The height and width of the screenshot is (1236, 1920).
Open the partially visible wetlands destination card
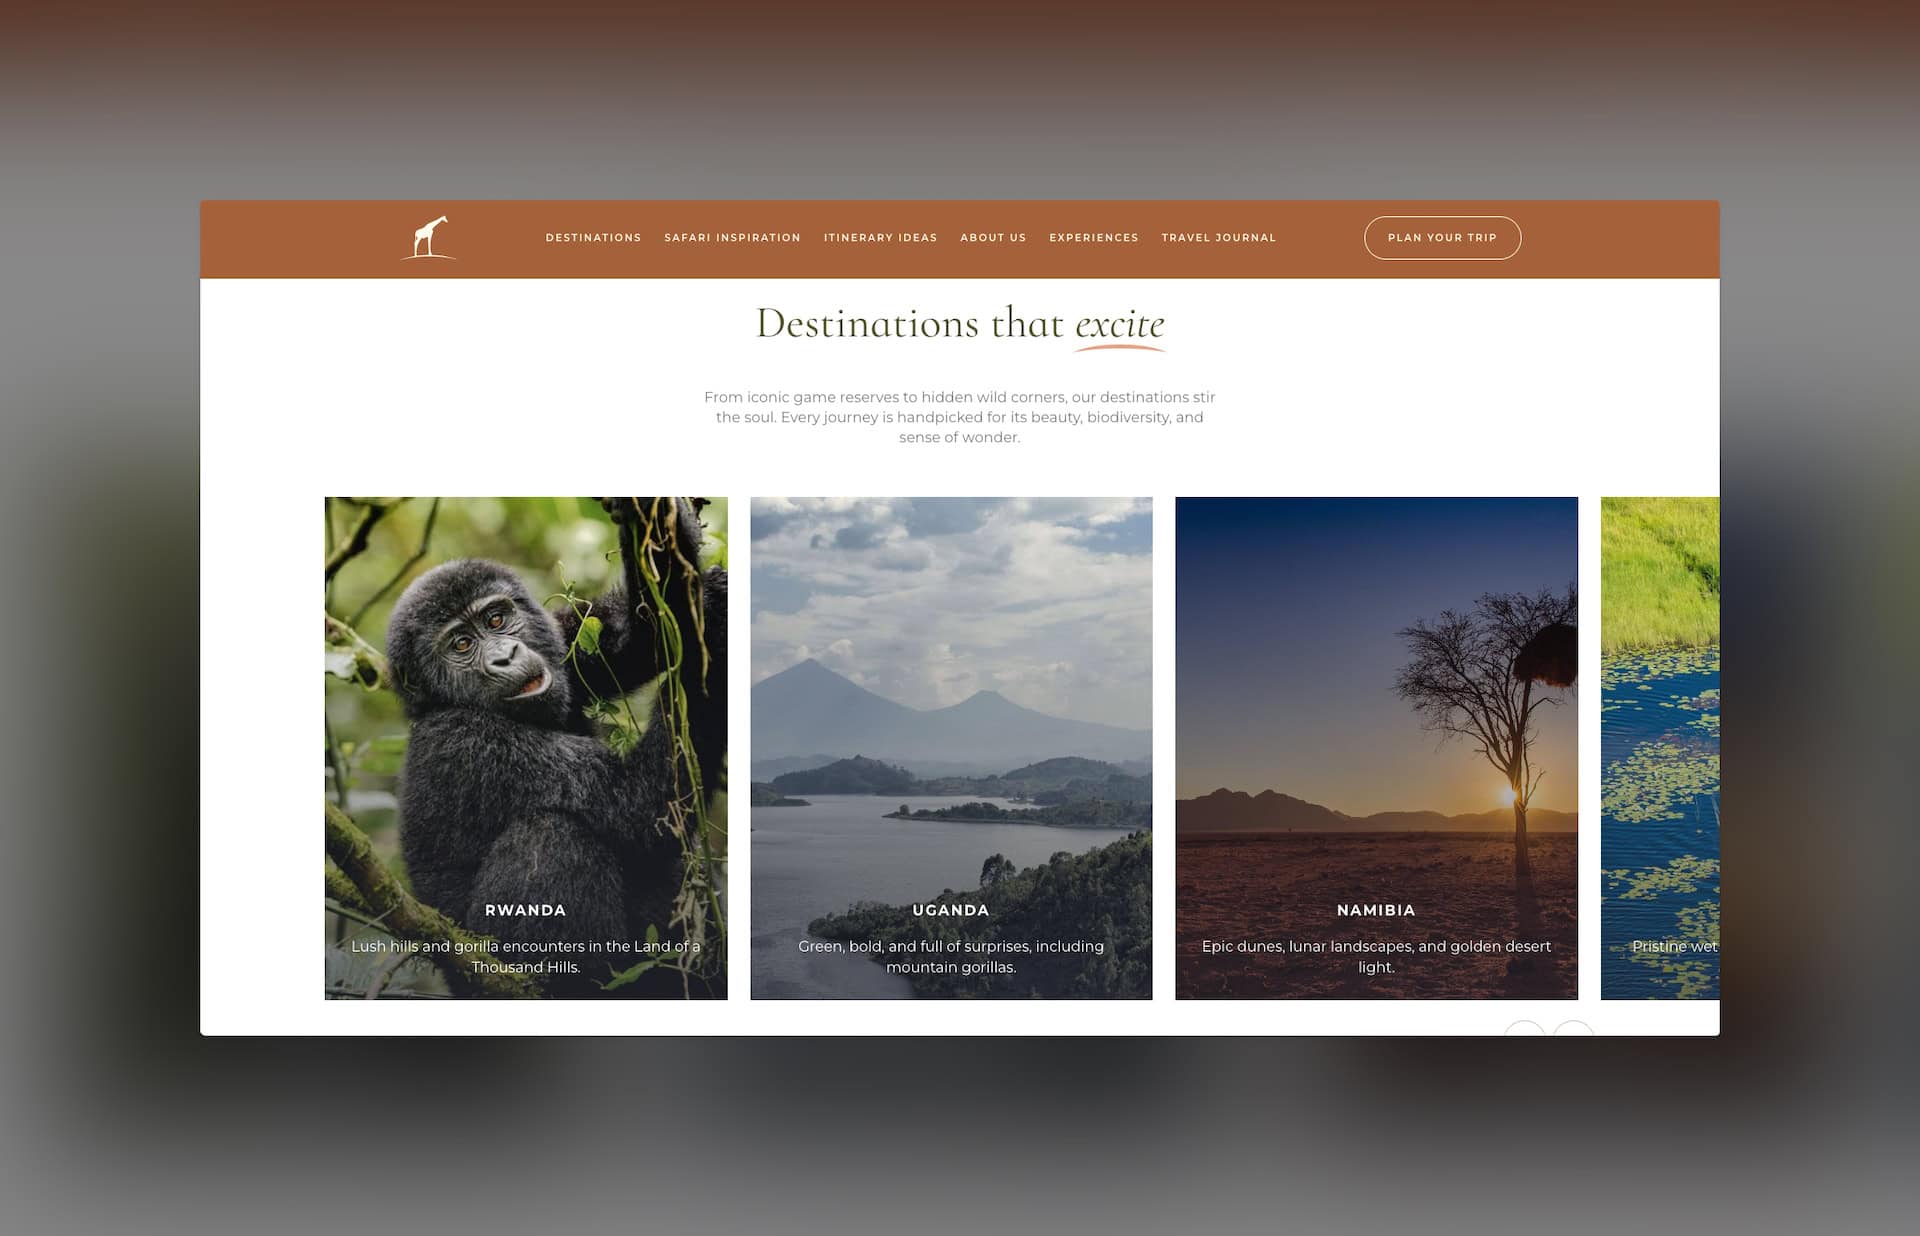click(x=1660, y=748)
